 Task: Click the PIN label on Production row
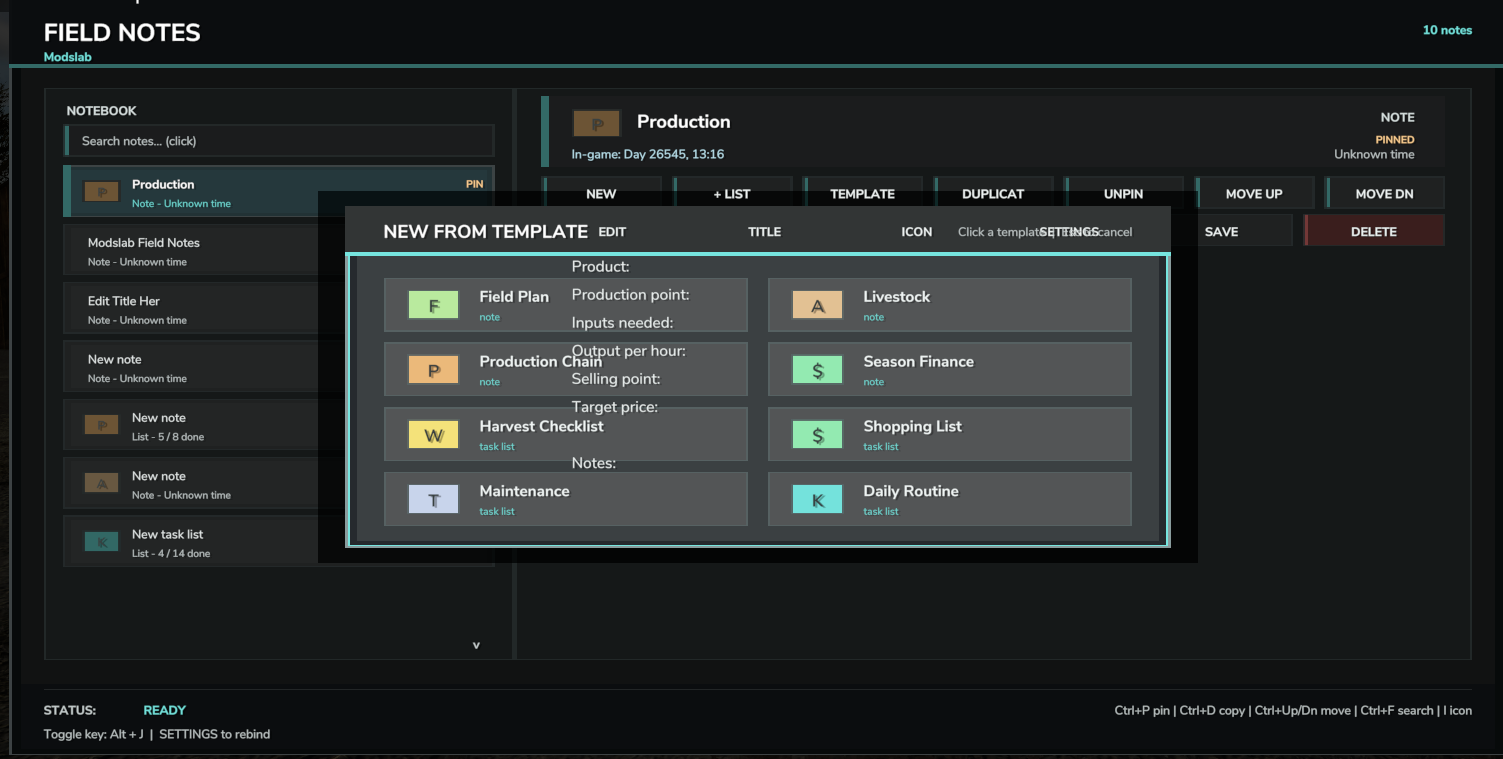(x=474, y=184)
